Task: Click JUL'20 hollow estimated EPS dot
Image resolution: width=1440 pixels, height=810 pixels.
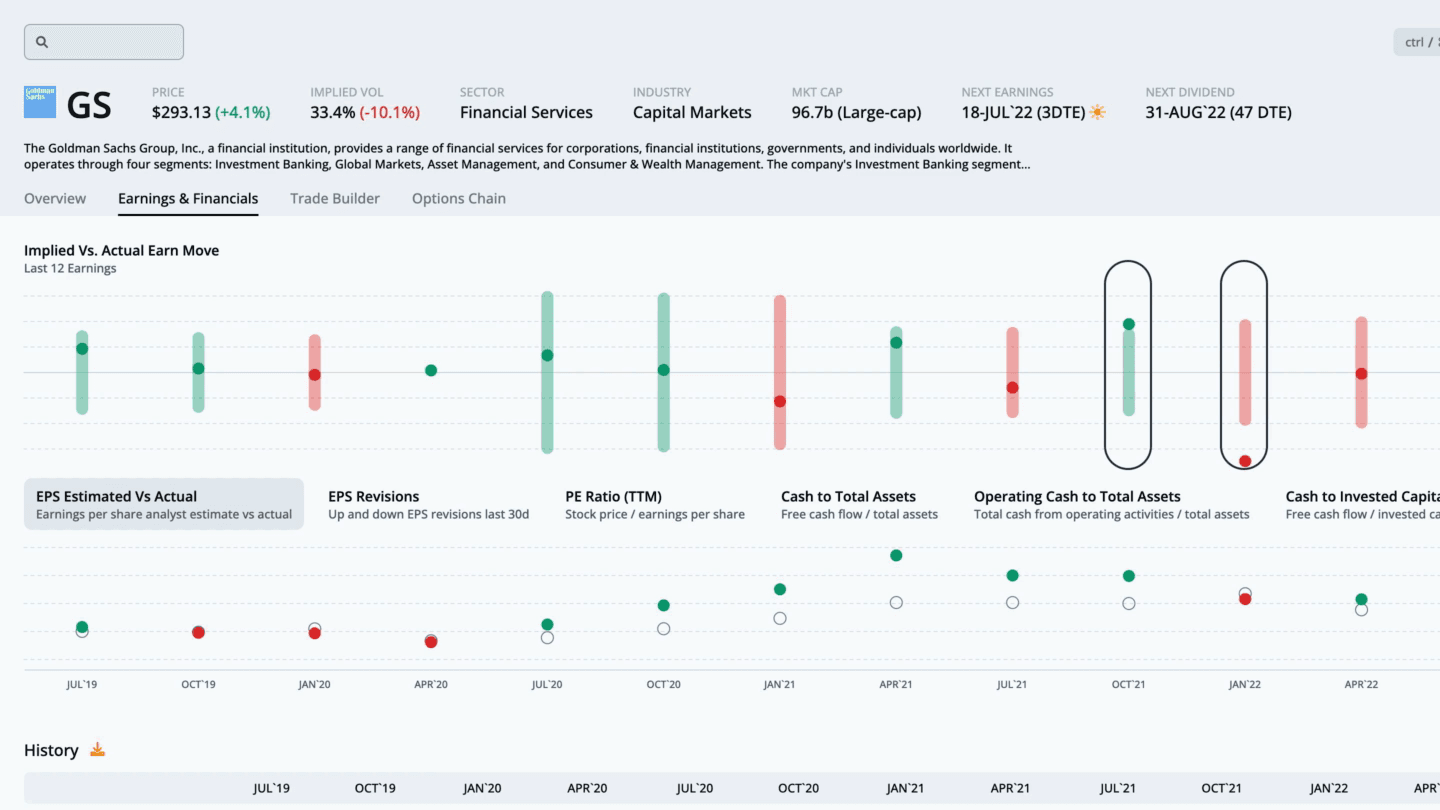Action: coord(547,637)
